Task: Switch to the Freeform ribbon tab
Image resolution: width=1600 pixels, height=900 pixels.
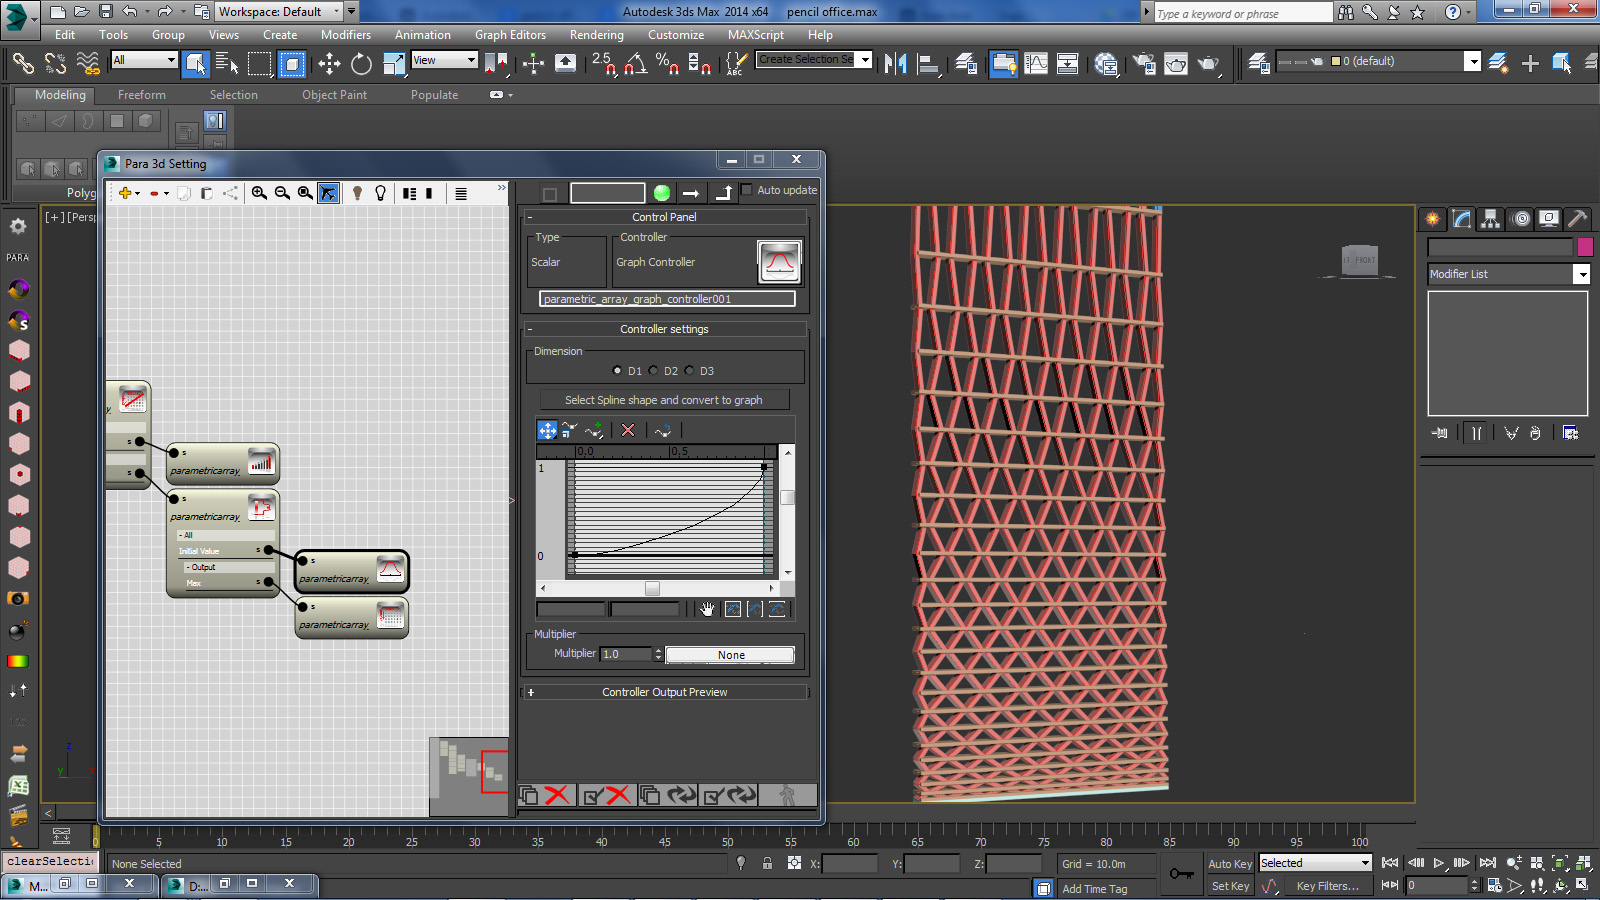Action: click(x=142, y=95)
